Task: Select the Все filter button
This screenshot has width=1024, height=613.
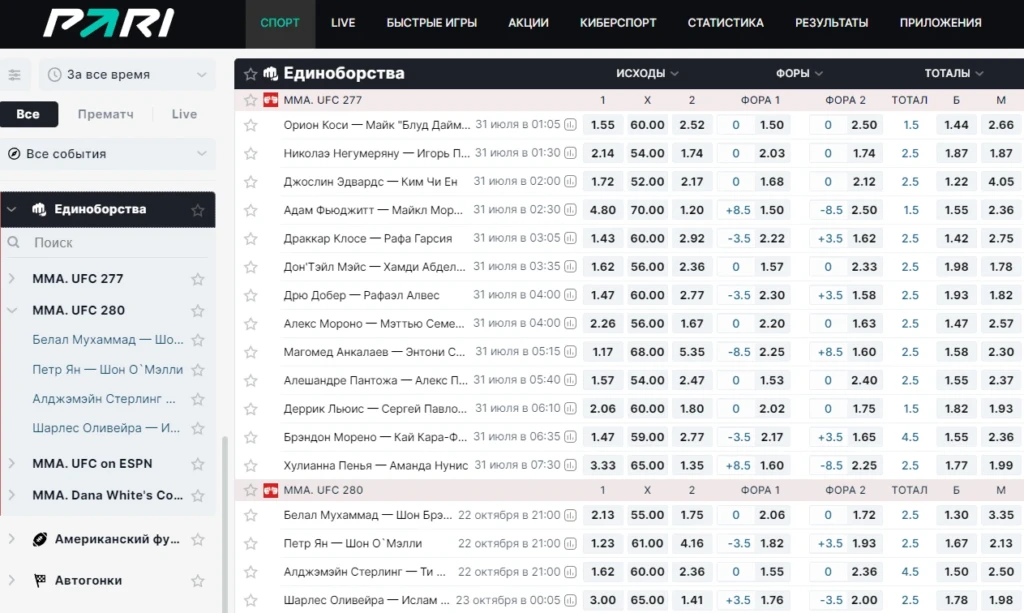Action: 29,114
